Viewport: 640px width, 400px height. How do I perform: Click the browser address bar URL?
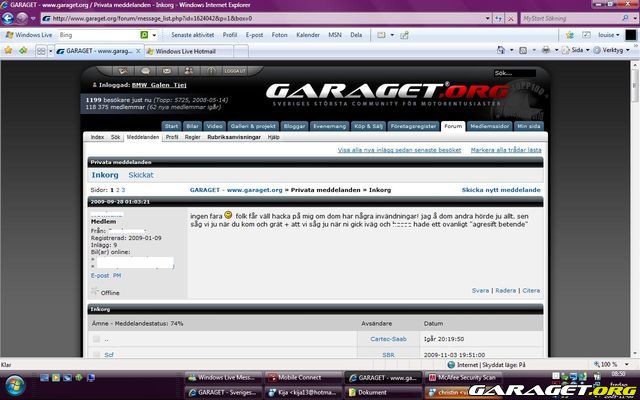click(261, 18)
